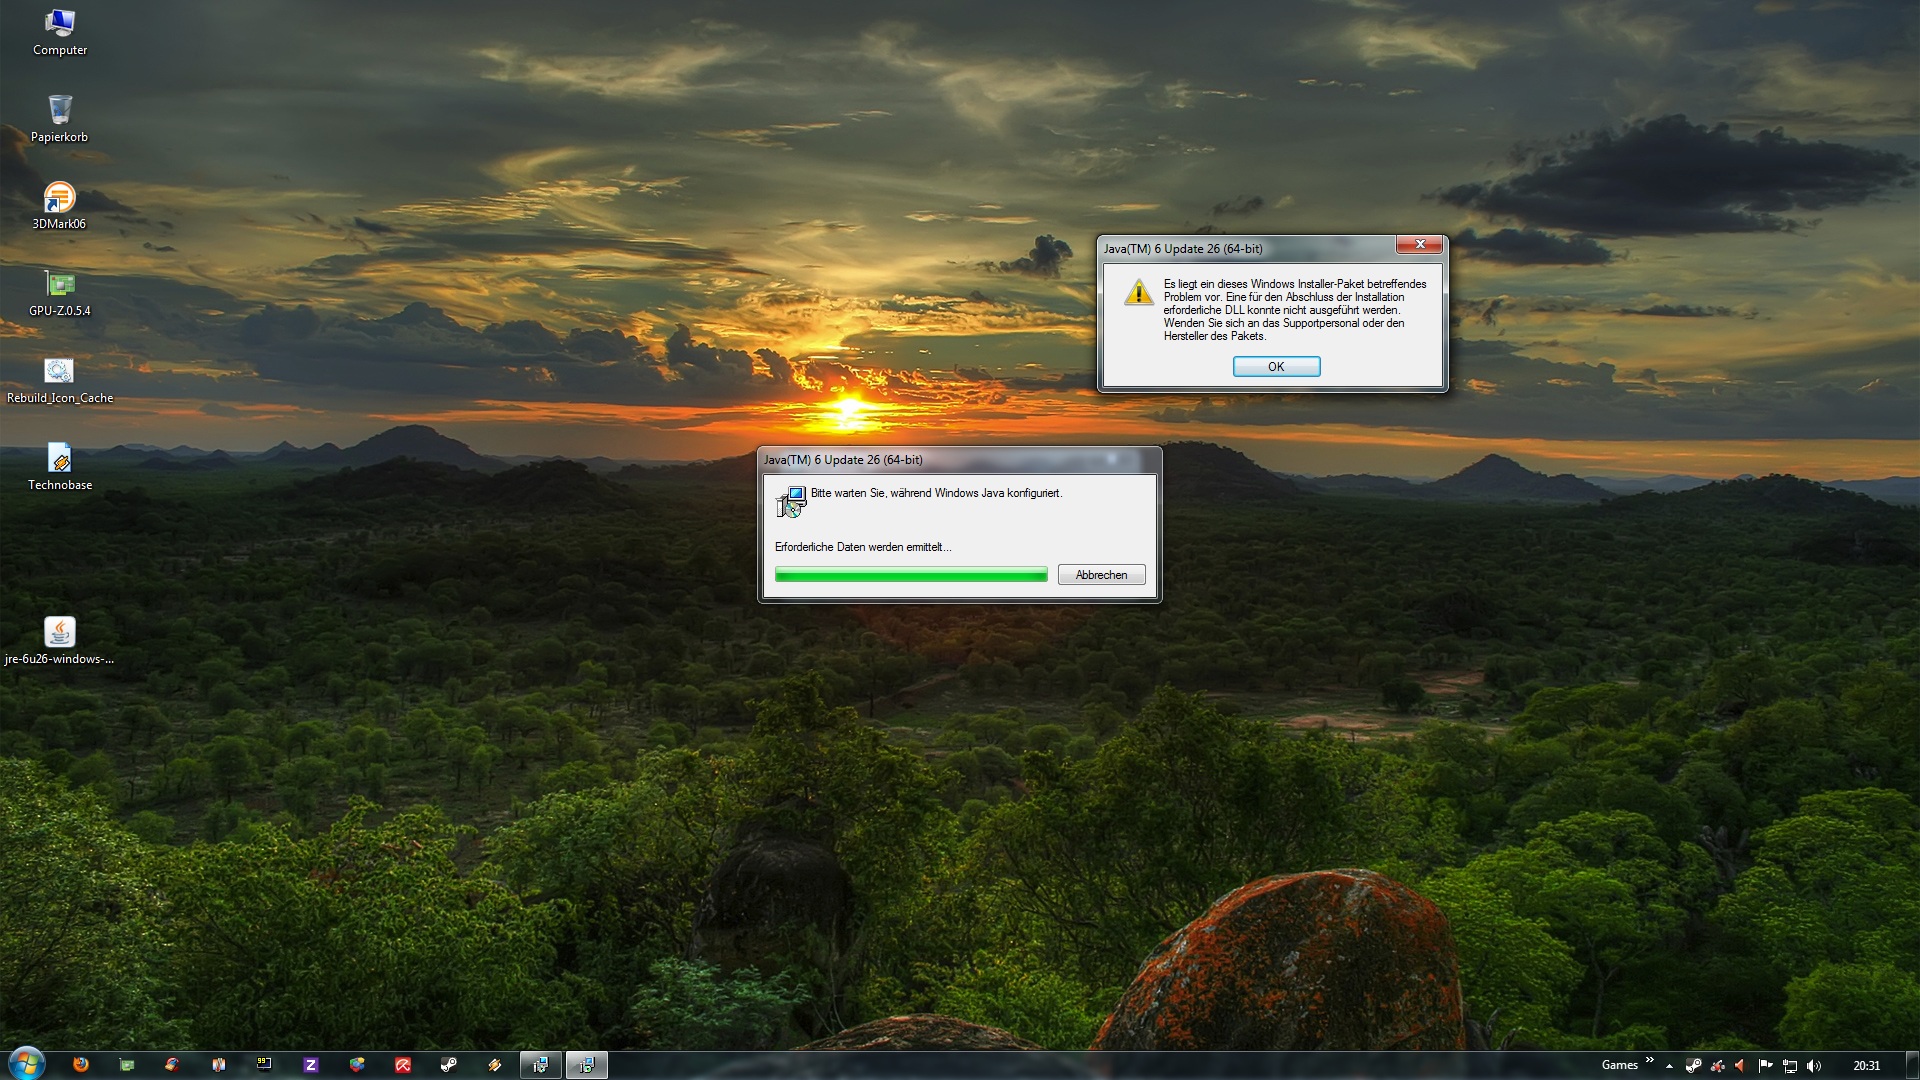Click the taskbar icon right of the green graphics card icon
This screenshot has height=1080, width=1920.
point(173,1065)
